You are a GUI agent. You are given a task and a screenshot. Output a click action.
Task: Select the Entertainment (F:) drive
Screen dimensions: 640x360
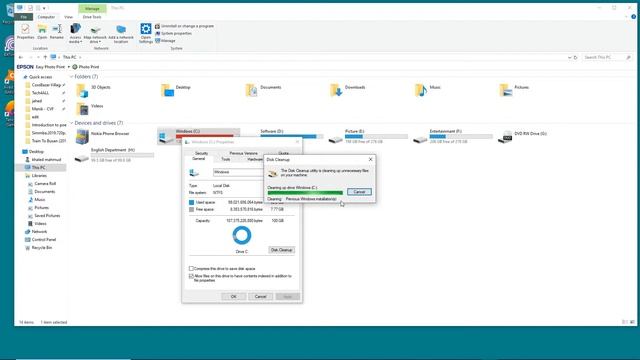[x=453, y=137]
